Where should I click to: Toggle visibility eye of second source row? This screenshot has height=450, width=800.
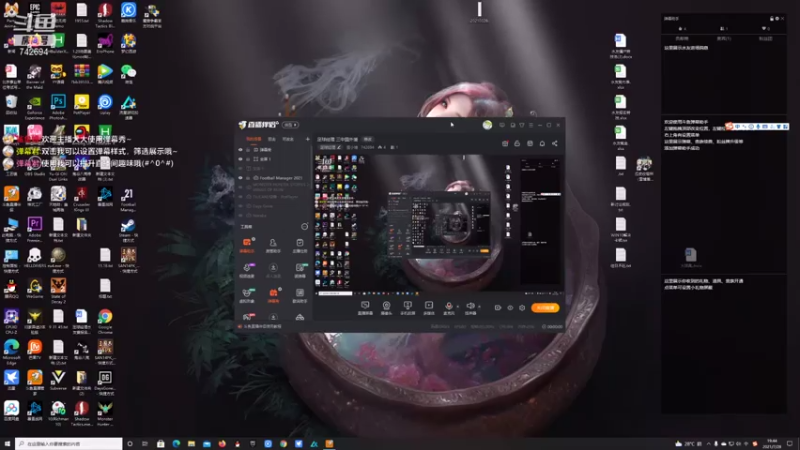tap(240, 159)
